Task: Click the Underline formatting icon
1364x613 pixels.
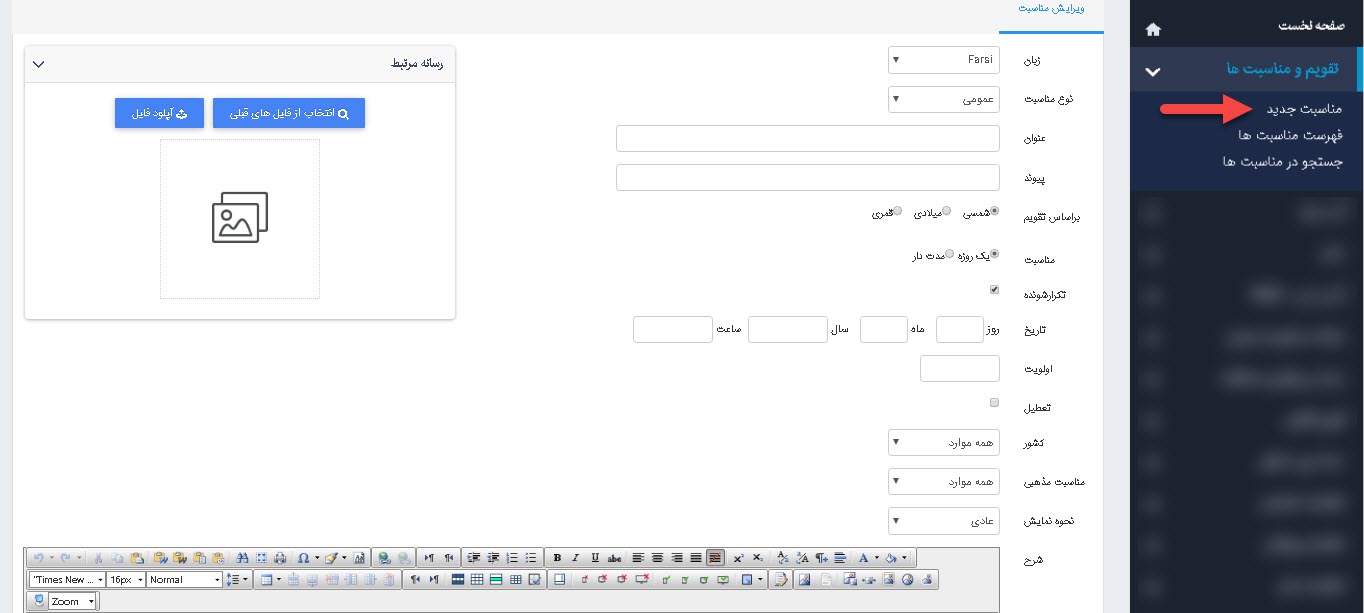Action: click(x=595, y=558)
